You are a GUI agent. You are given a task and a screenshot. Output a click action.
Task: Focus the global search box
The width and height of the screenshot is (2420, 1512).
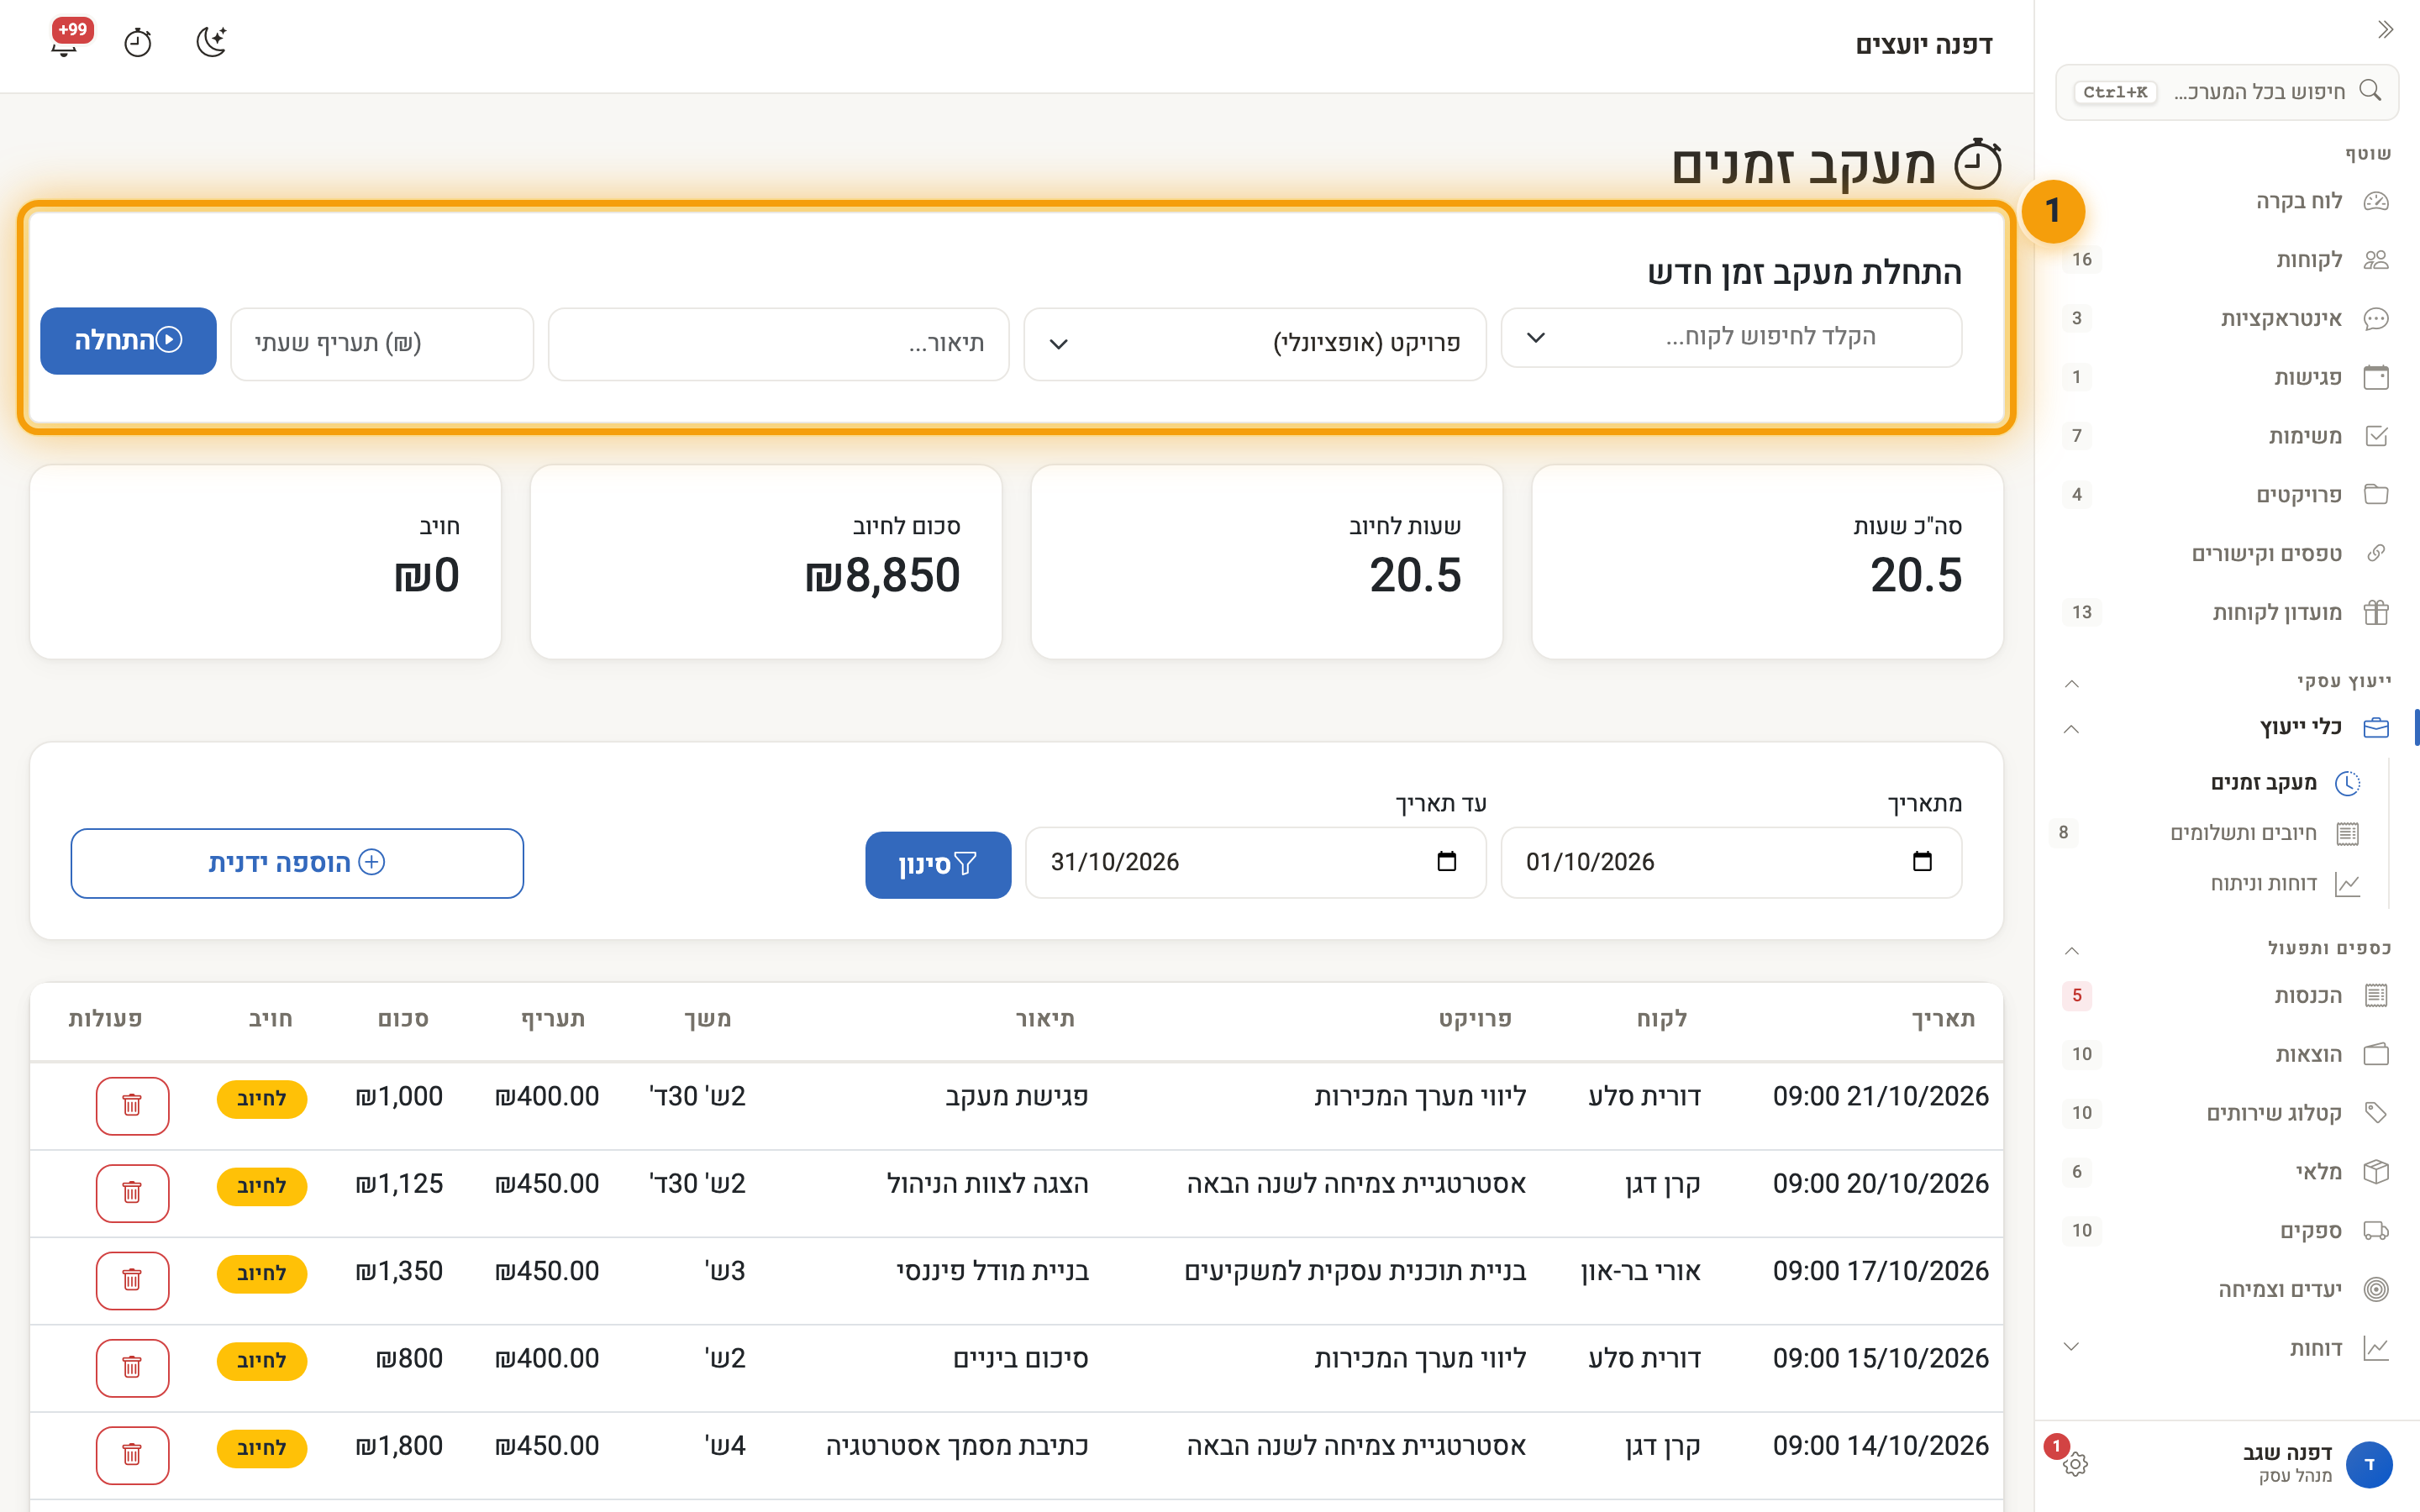point(2227,92)
